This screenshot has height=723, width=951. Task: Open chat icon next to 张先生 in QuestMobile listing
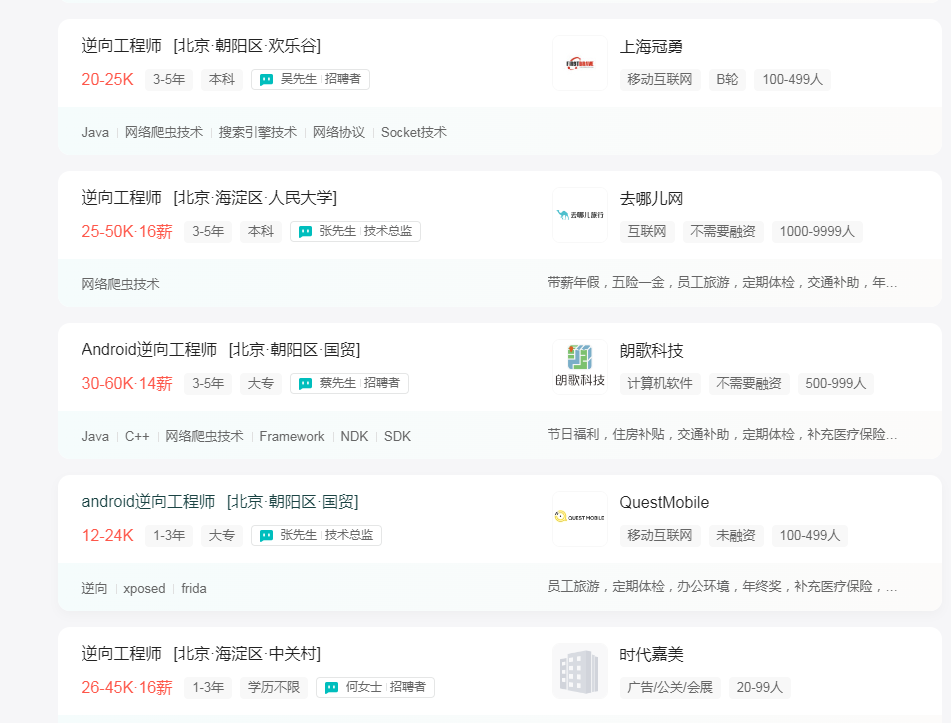click(x=266, y=536)
